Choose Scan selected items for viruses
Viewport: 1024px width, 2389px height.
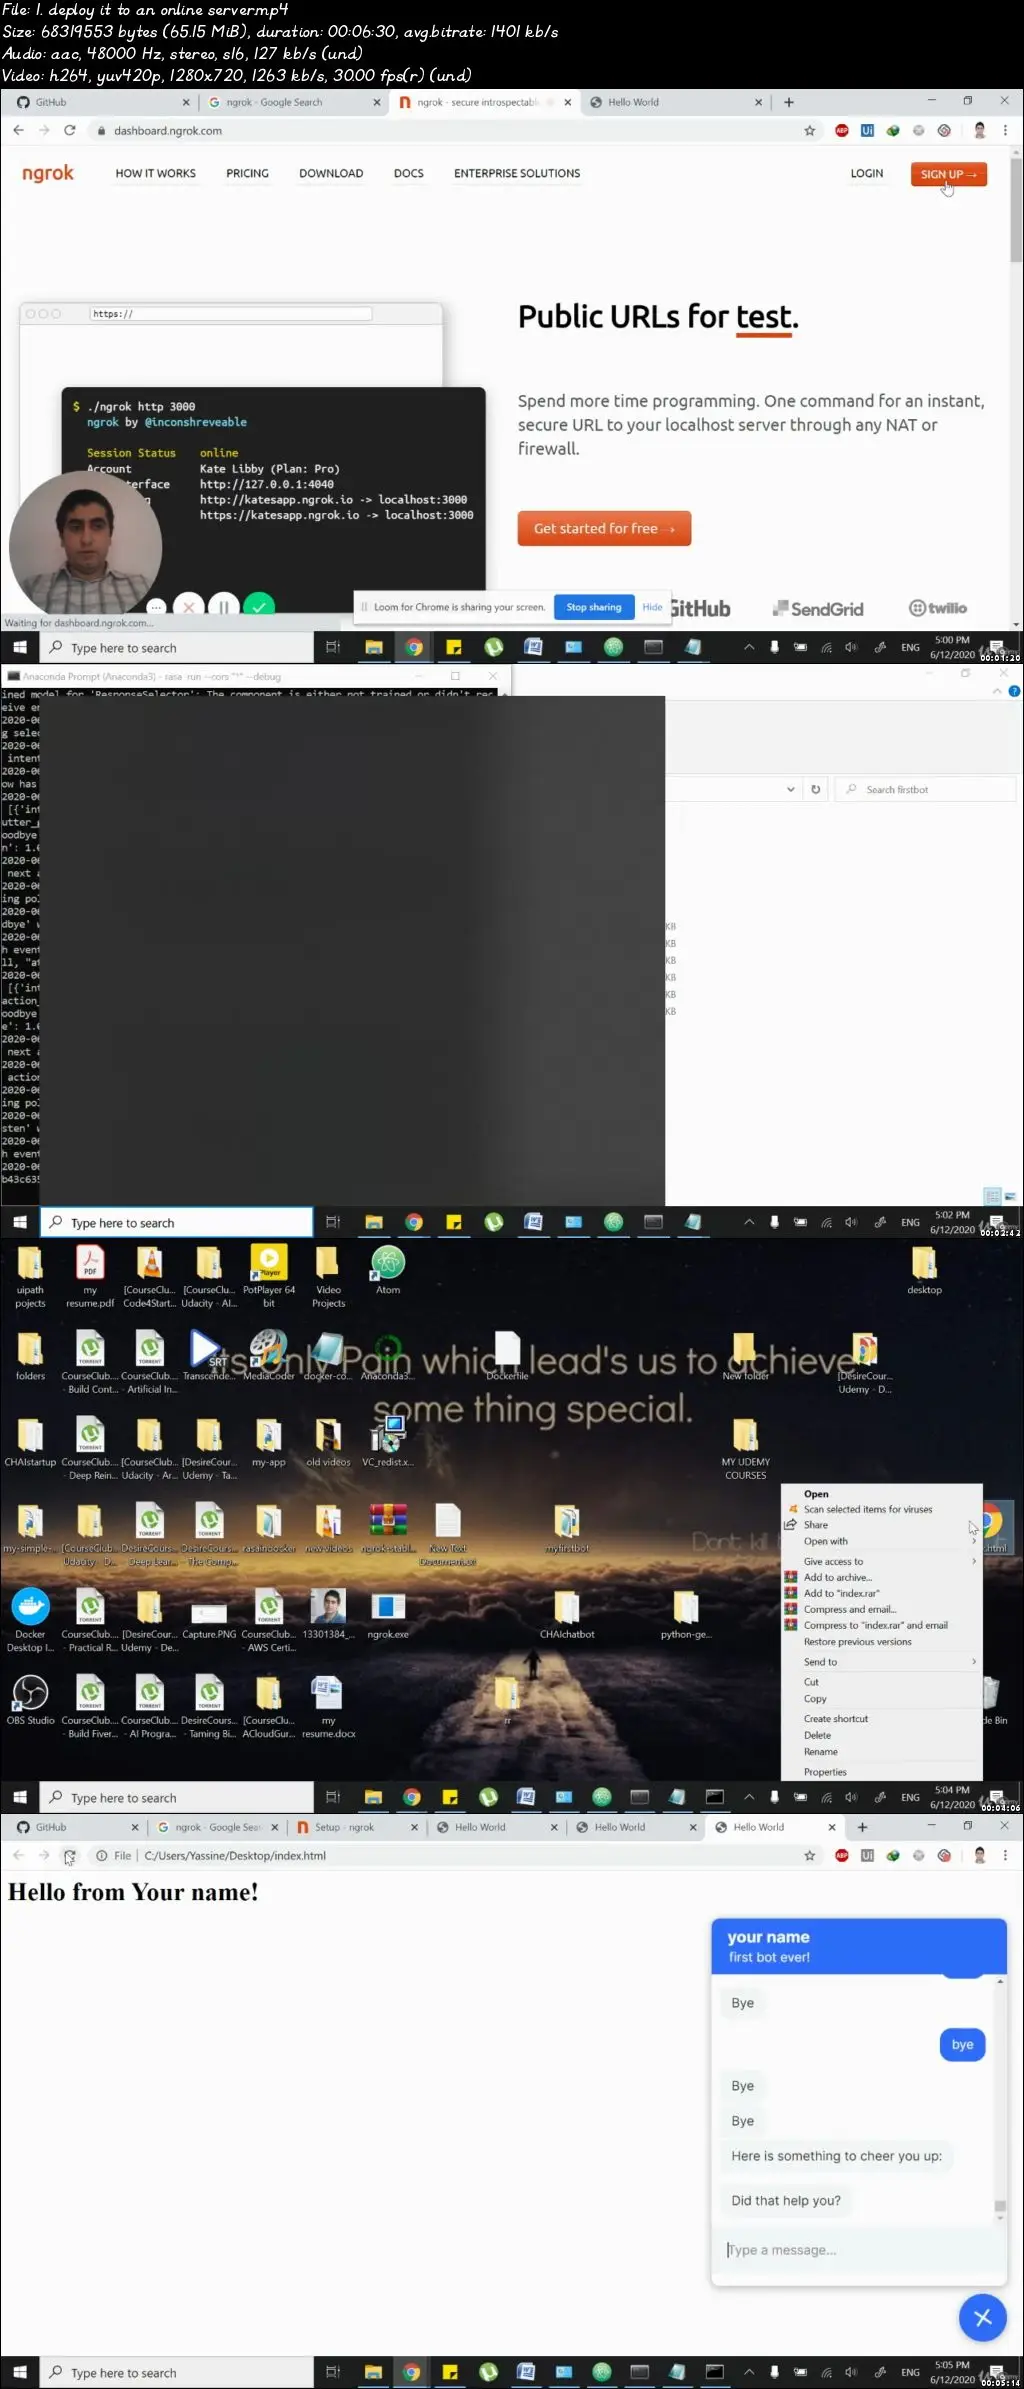click(x=881, y=1509)
